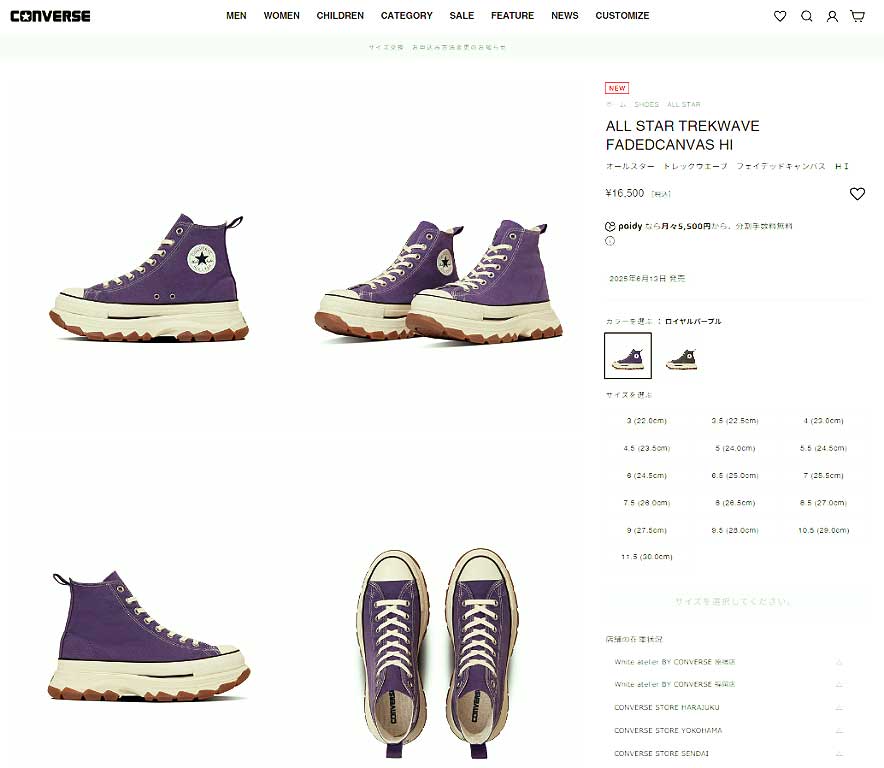
Task: Click the poidy info circle icon
Action: 609,241
